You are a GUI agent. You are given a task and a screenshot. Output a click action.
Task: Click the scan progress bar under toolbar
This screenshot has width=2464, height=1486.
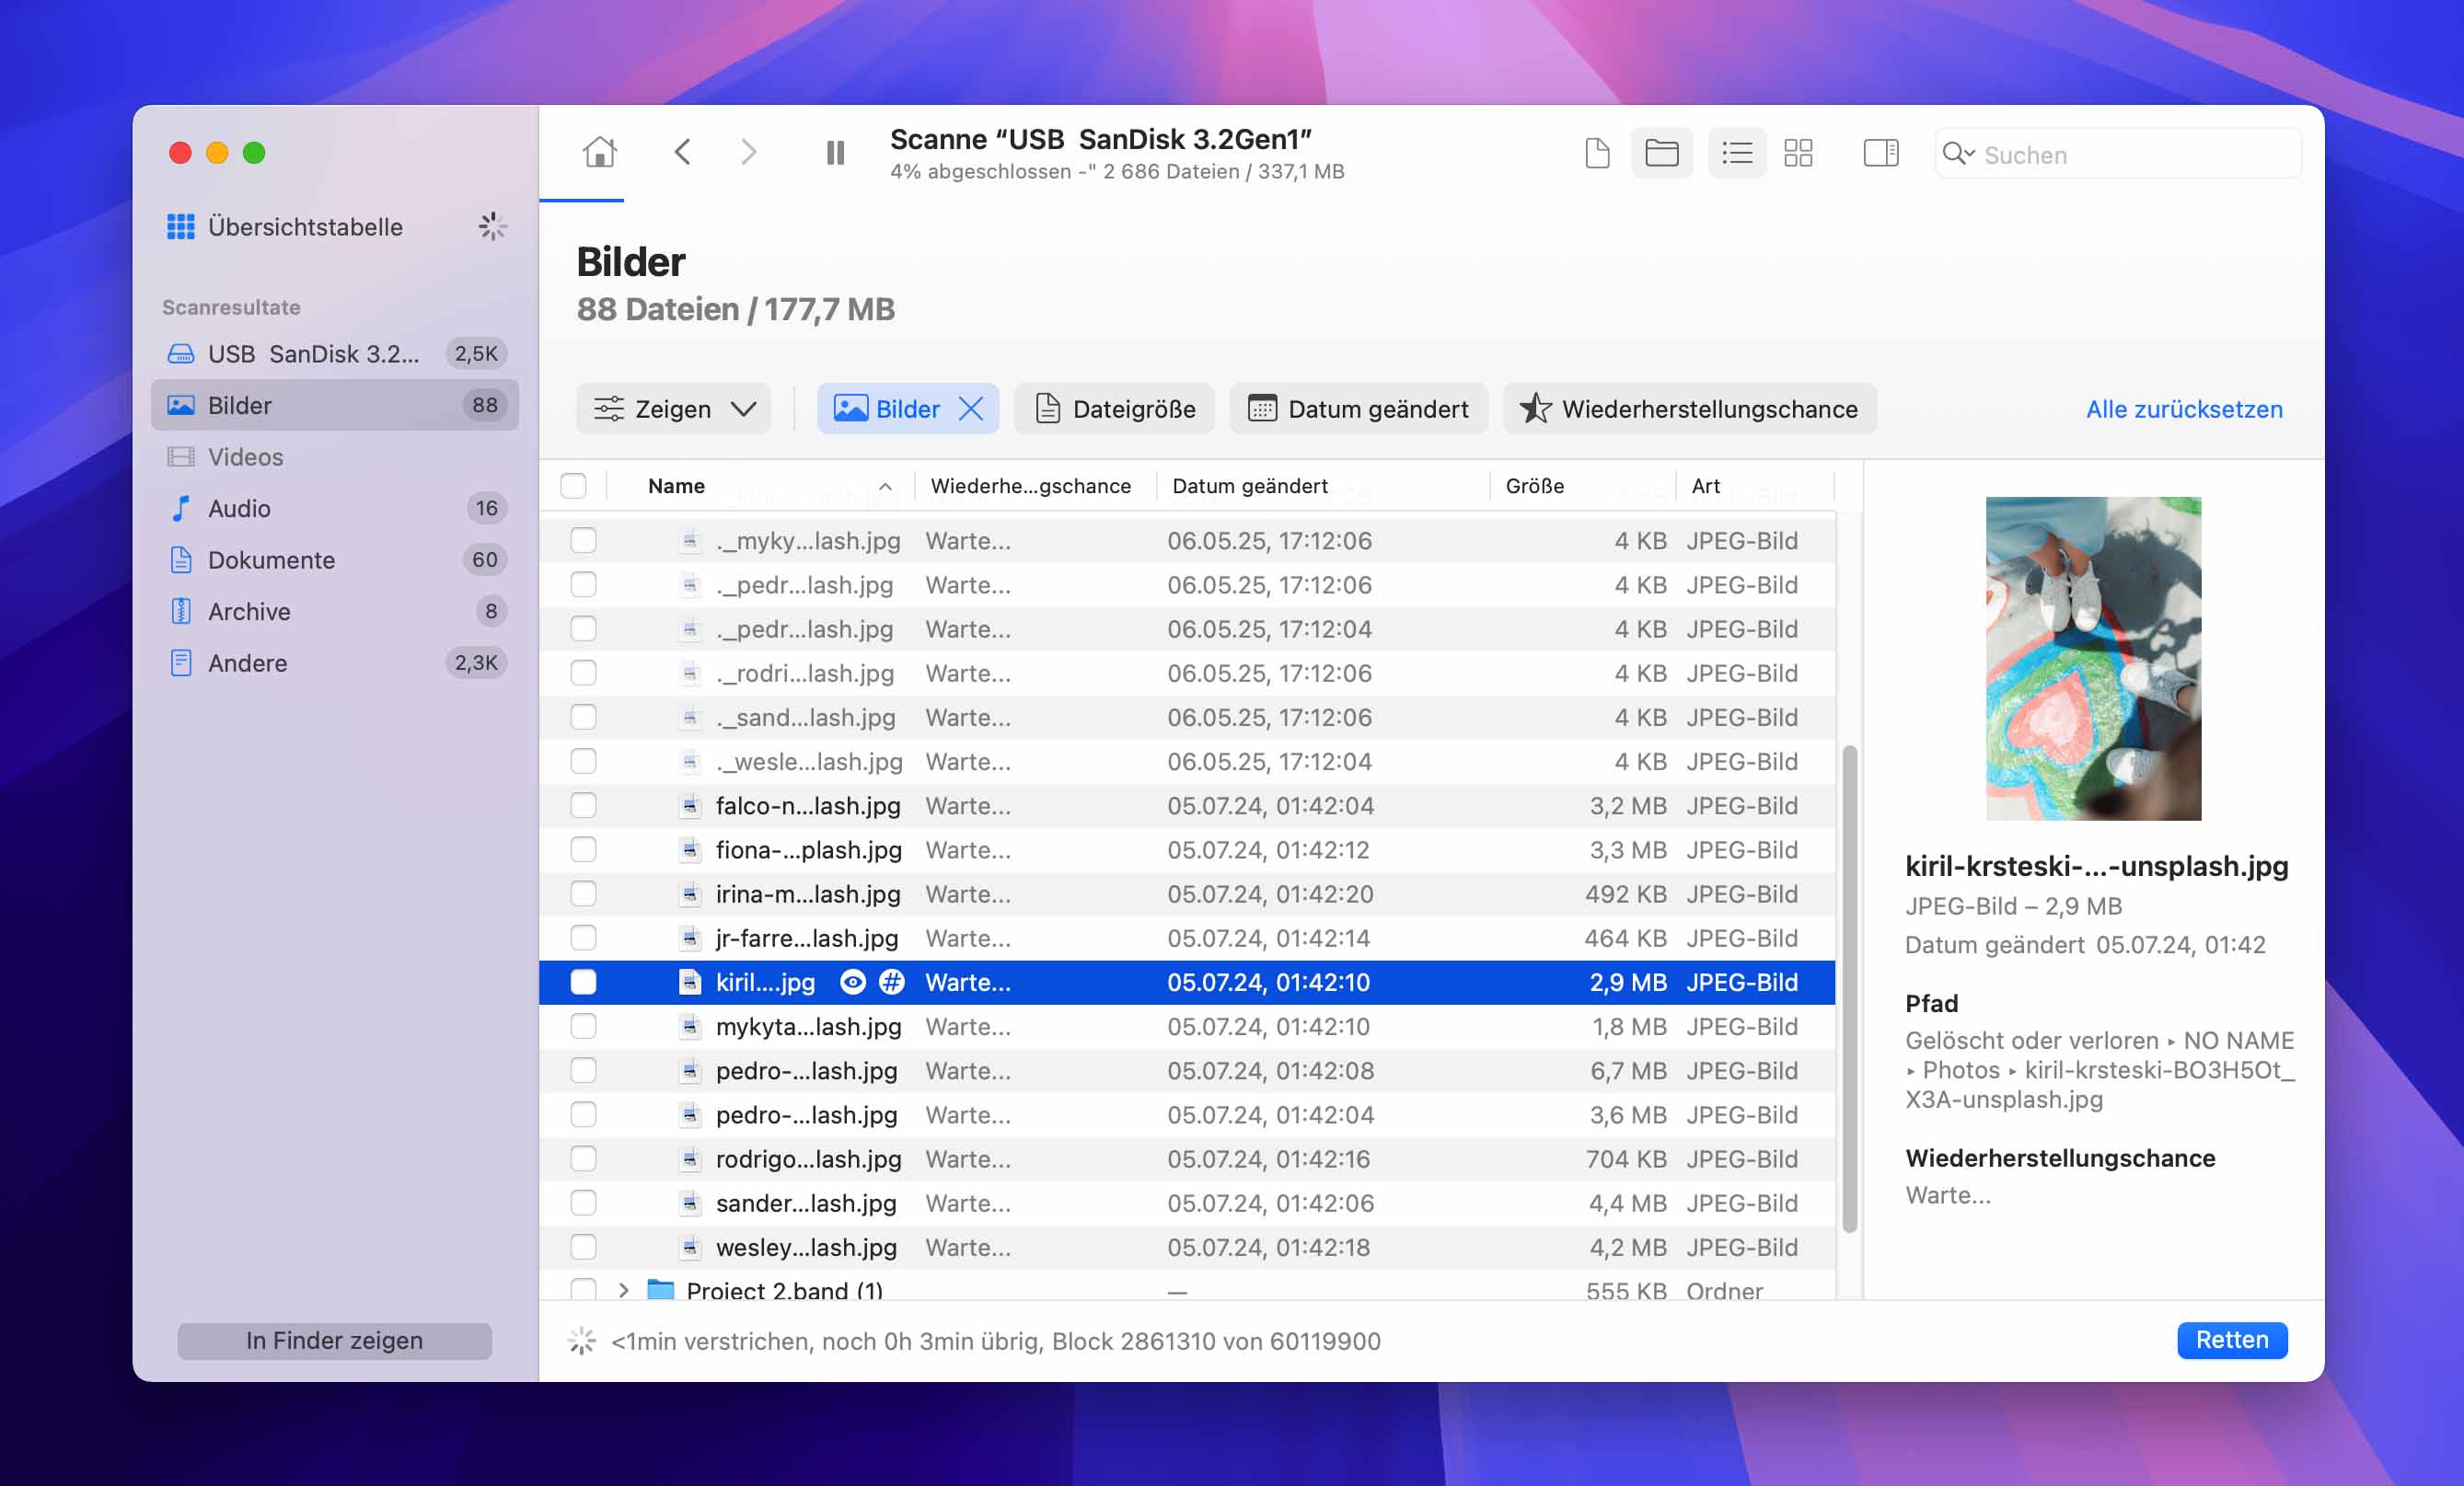(x=581, y=200)
